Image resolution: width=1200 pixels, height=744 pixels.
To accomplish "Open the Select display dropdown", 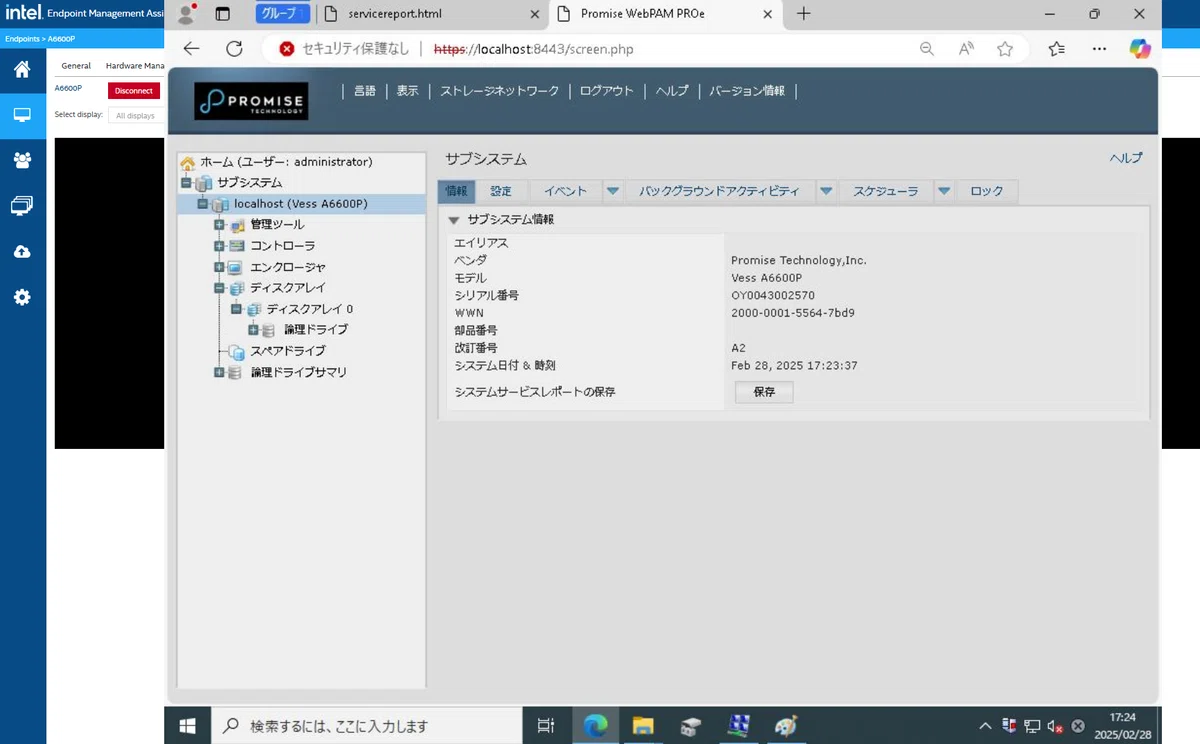I will pyautogui.click(x=135, y=115).
